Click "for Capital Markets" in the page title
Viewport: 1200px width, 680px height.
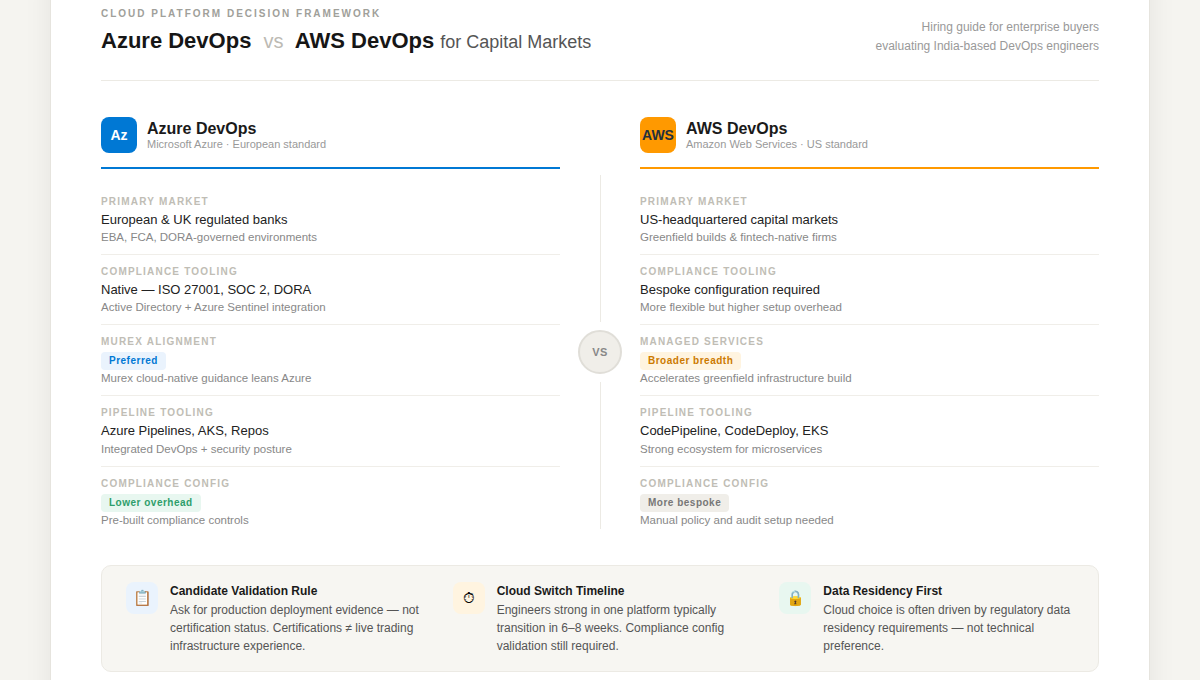tap(516, 42)
